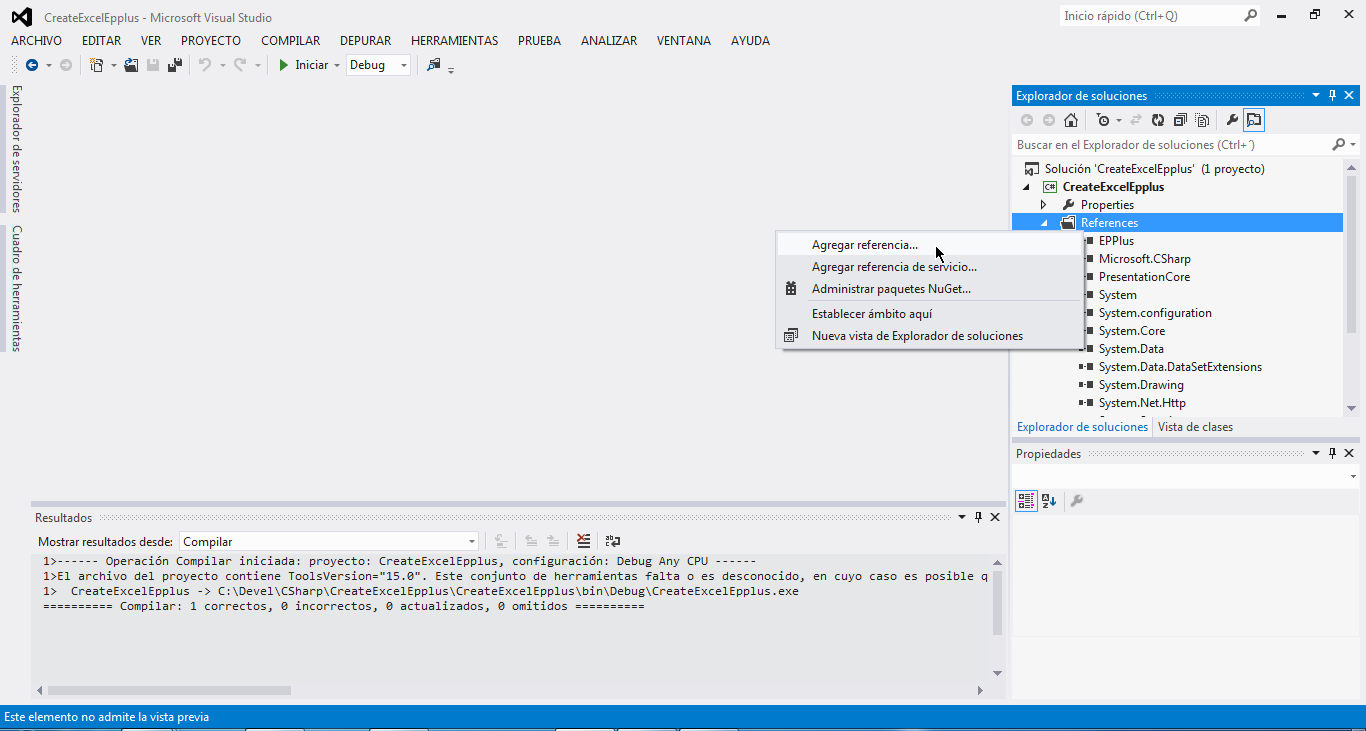Screen dimensions: 1366x731
Task: Navigate backward using the blue arrow icon
Action: [x=32, y=65]
